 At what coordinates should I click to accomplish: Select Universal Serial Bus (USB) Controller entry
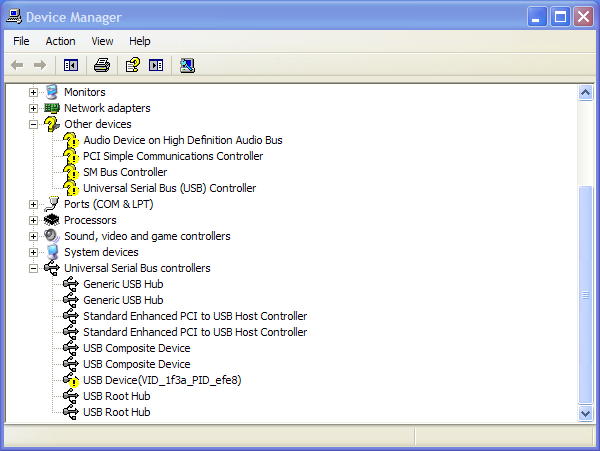(170, 189)
